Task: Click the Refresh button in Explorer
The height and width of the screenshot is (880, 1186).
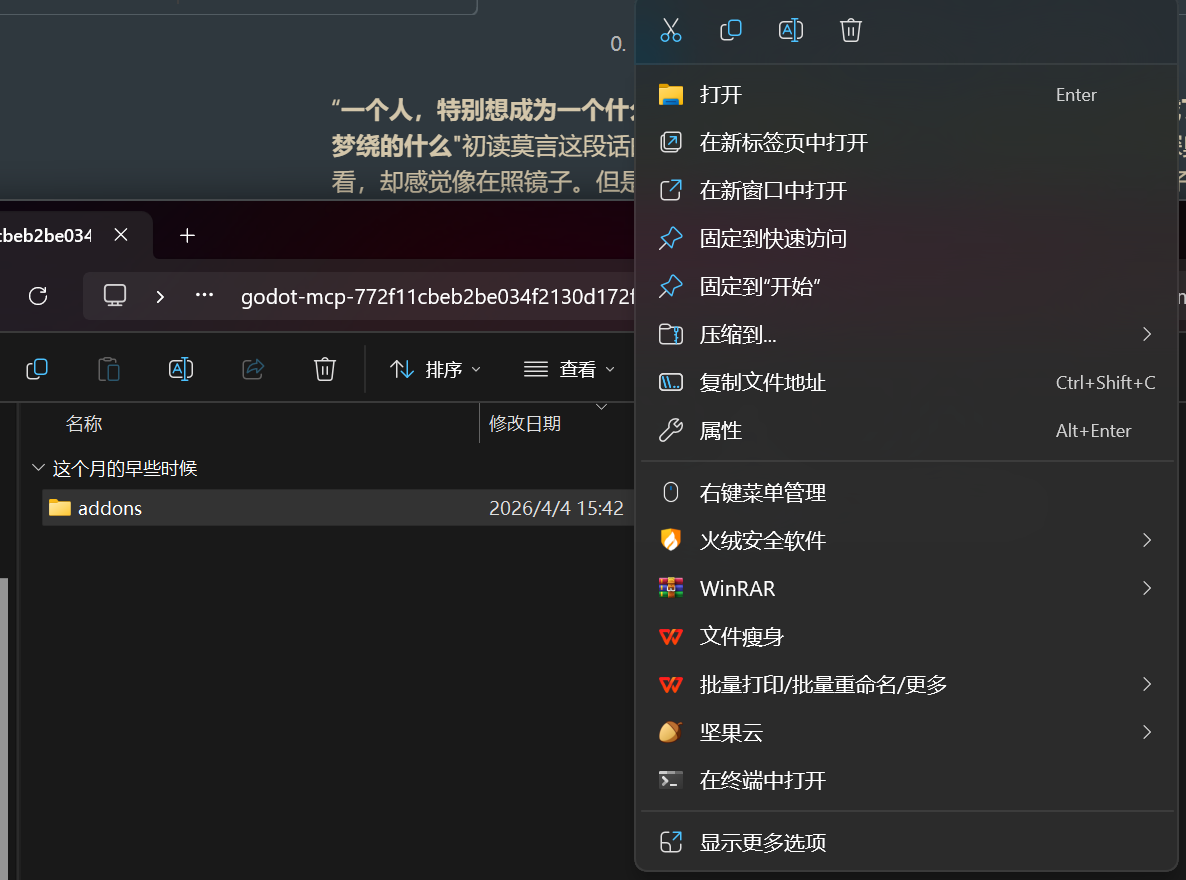Action: (38, 296)
